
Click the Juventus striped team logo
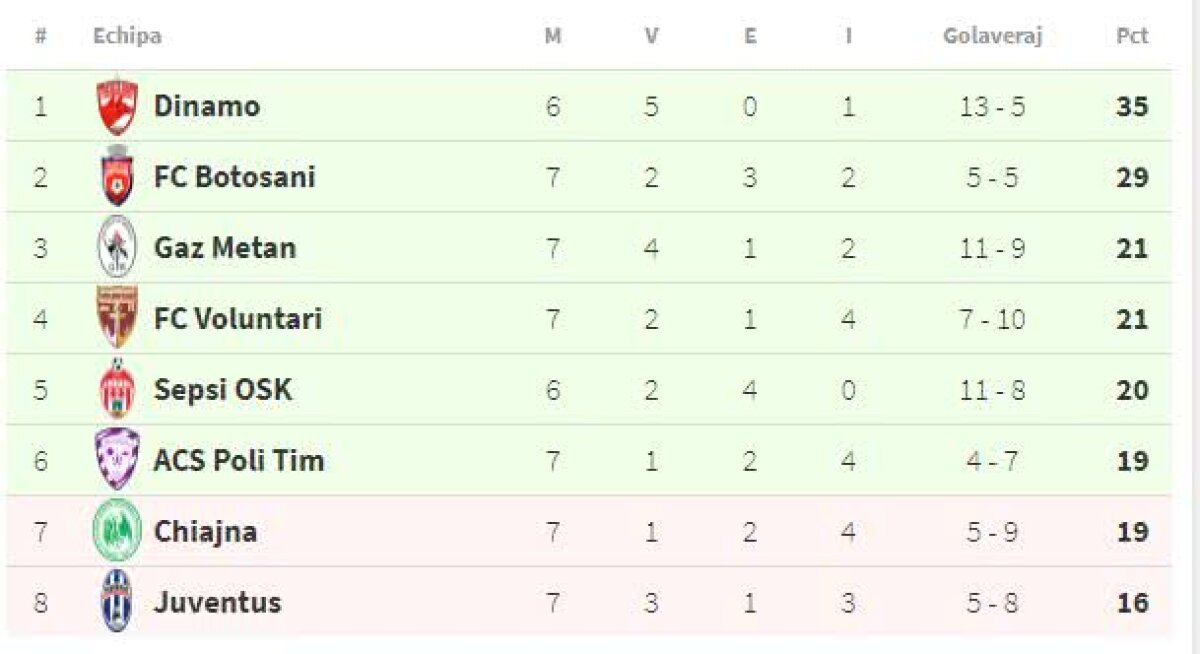[117, 602]
